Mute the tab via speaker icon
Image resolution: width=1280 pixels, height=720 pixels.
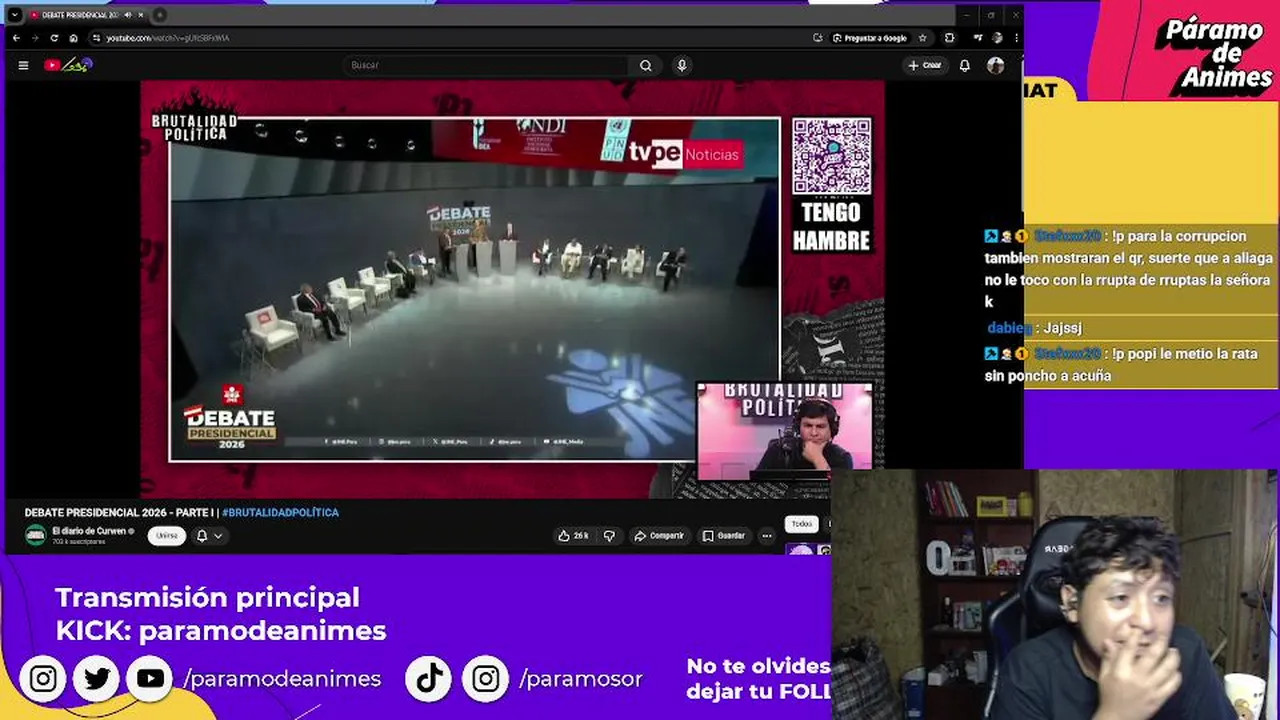tap(127, 15)
